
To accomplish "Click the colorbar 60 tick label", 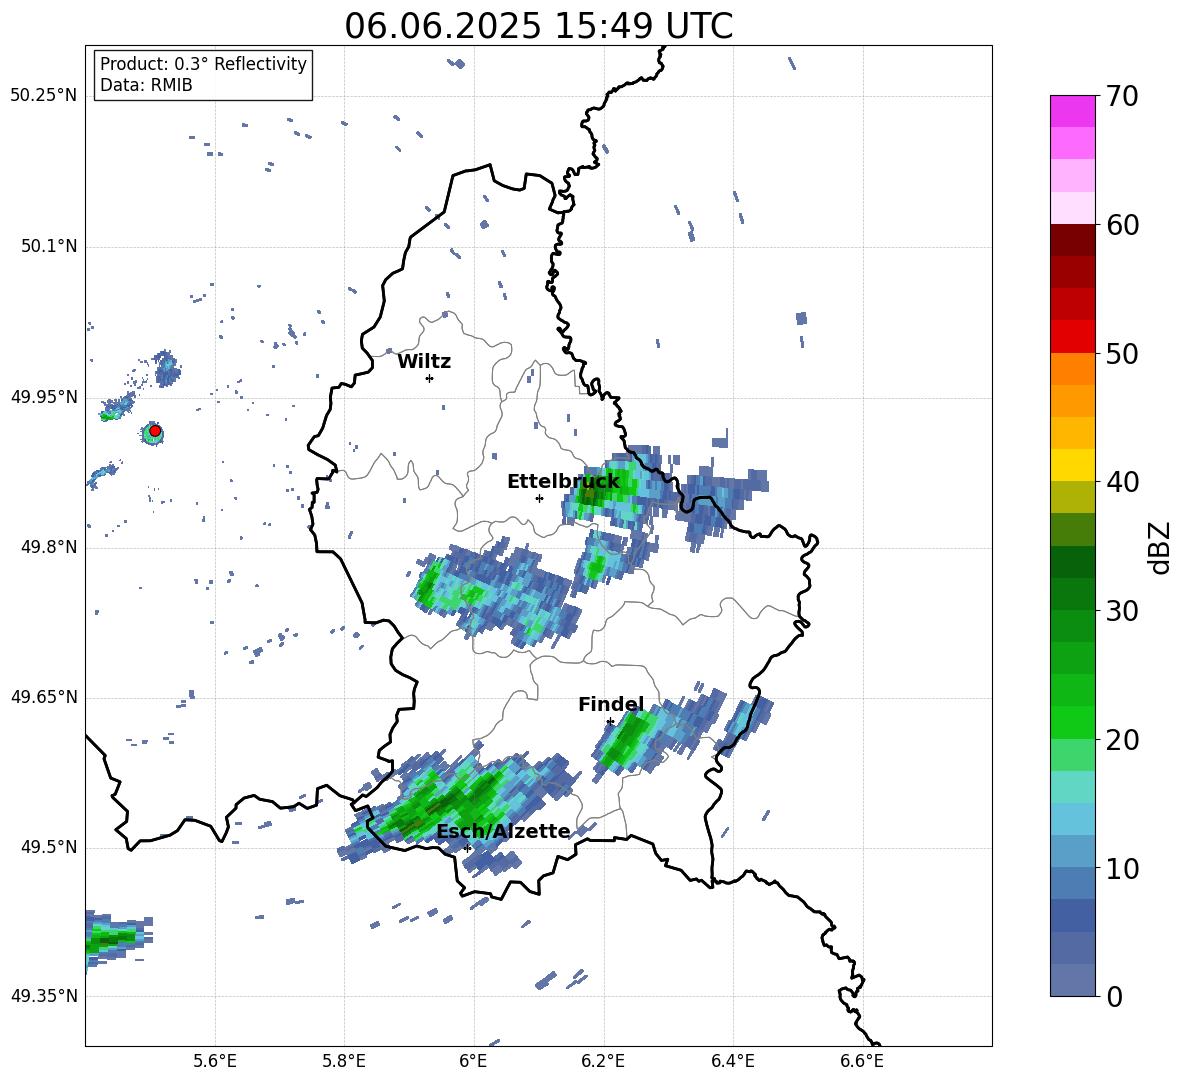I will coord(1122,225).
